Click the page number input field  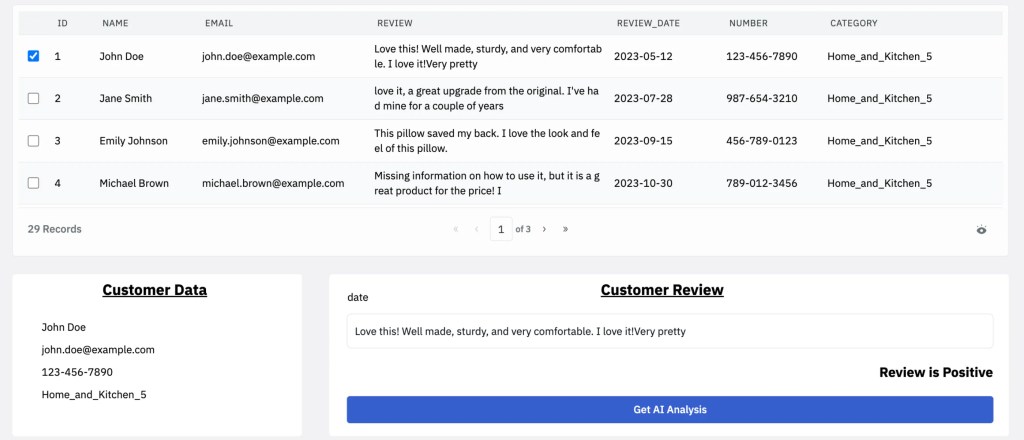501,229
